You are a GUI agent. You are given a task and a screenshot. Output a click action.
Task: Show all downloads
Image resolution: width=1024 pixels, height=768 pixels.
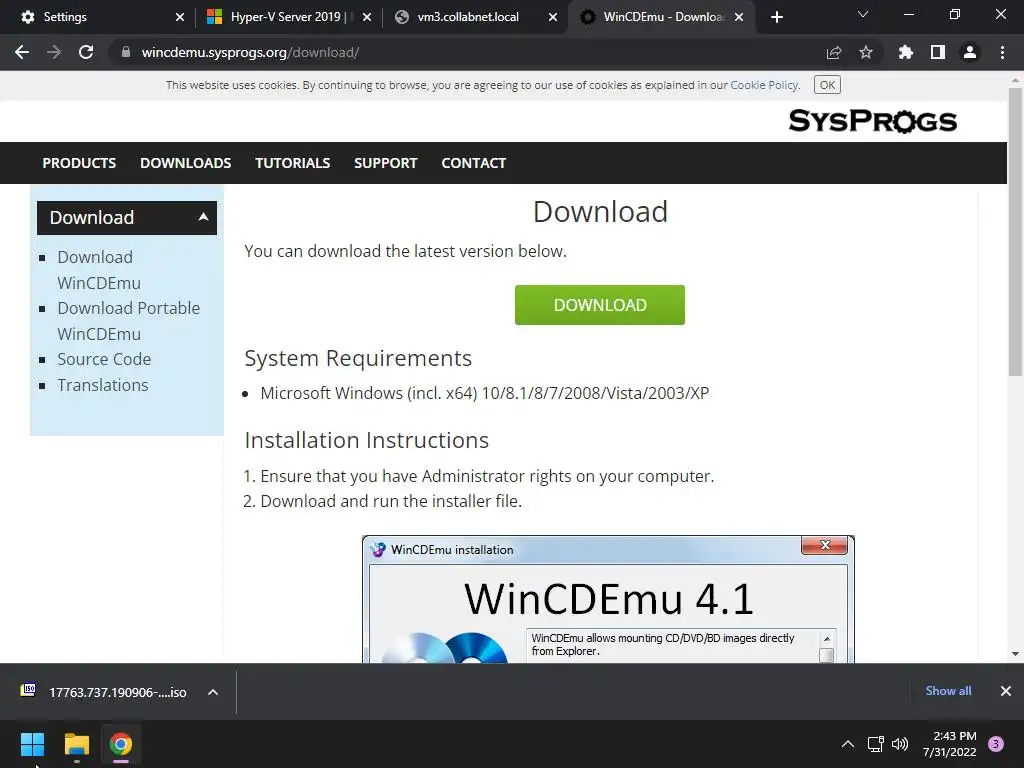coord(948,691)
